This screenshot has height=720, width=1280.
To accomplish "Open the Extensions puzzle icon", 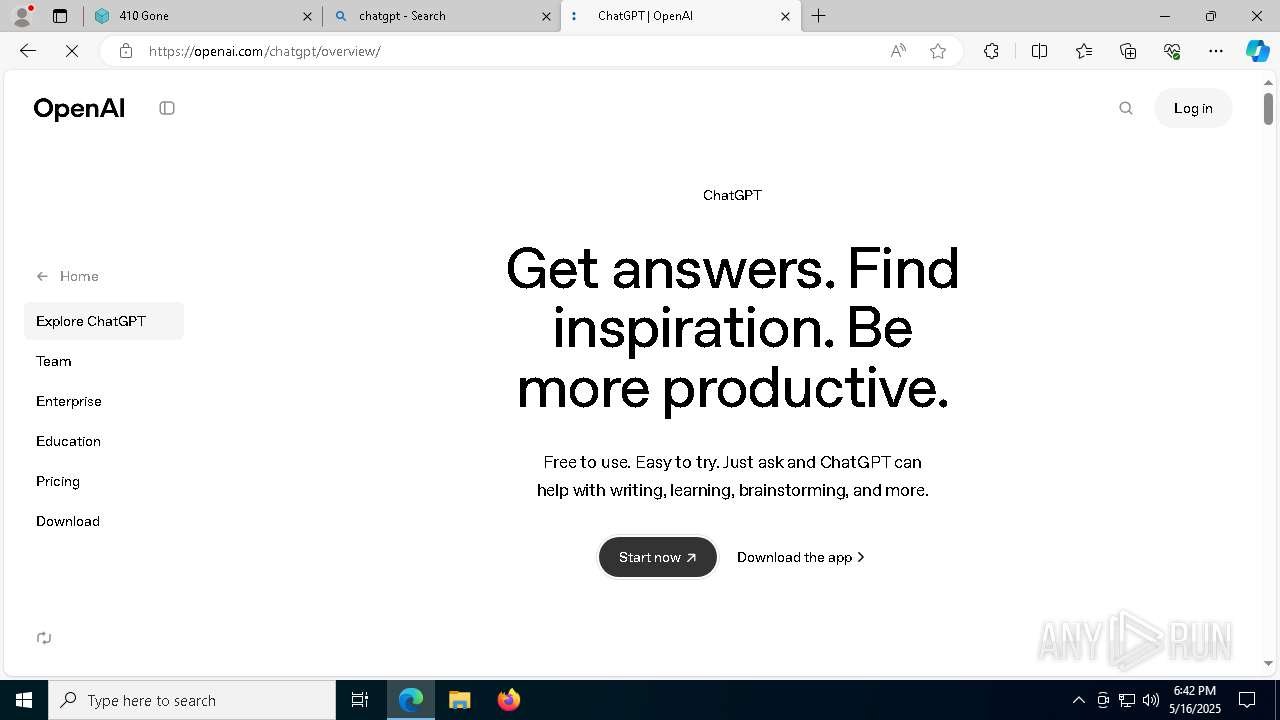I will tap(991, 51).
